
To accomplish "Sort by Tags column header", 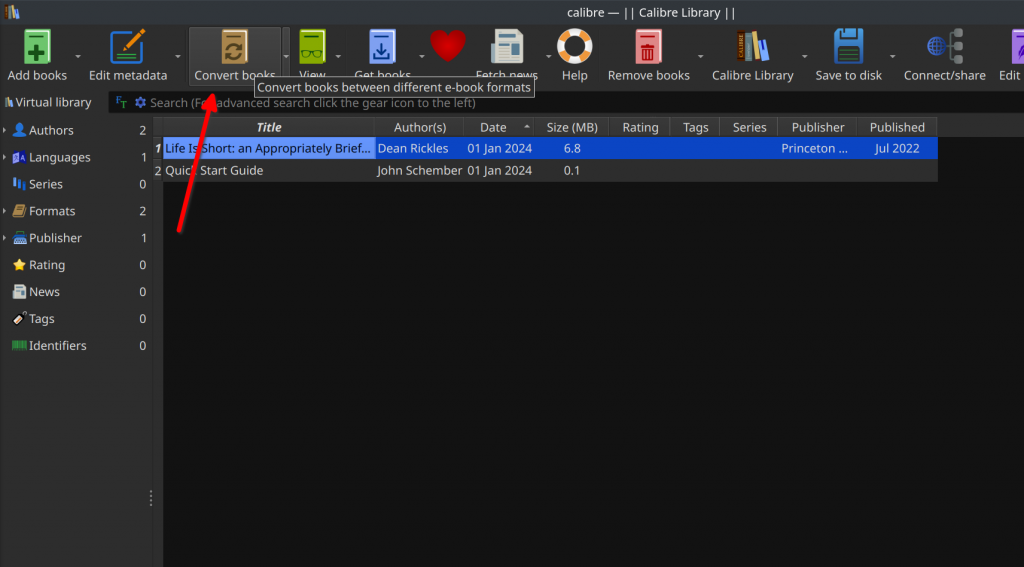I will click(x=695, y=127).
